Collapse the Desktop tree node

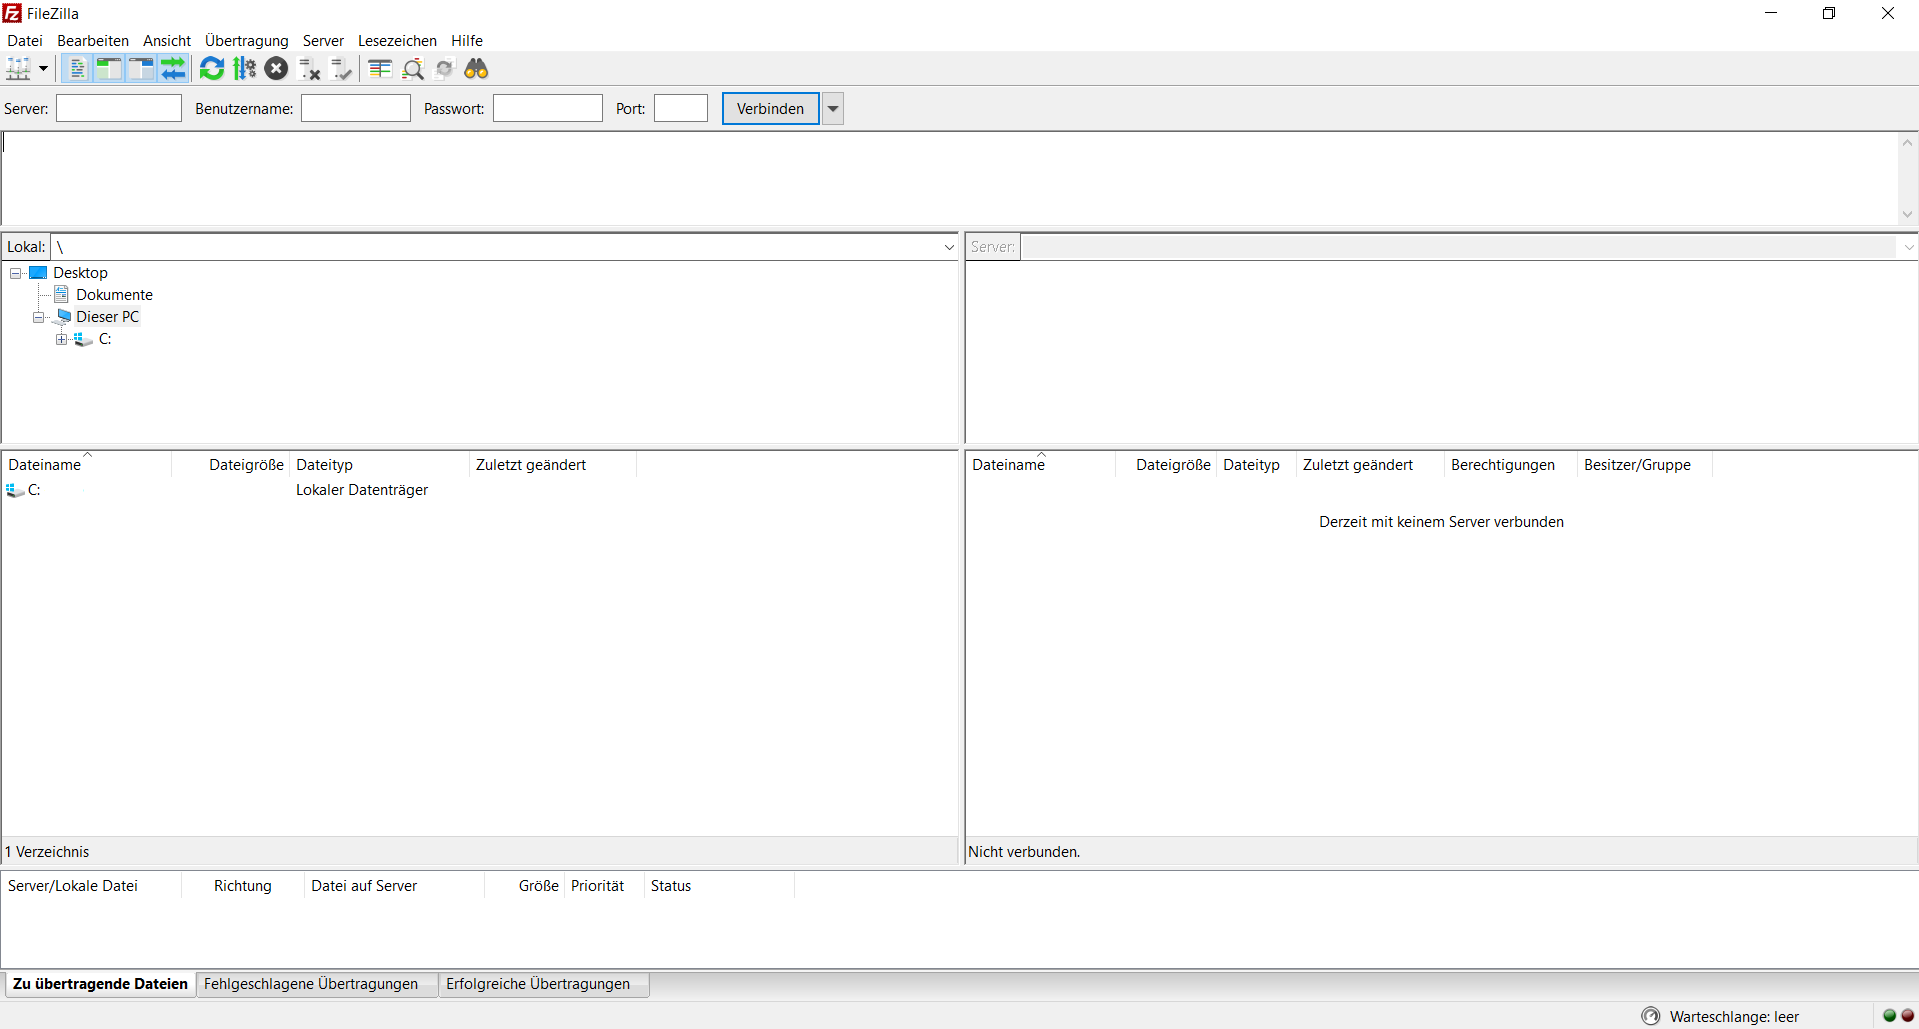pos(16,273)
